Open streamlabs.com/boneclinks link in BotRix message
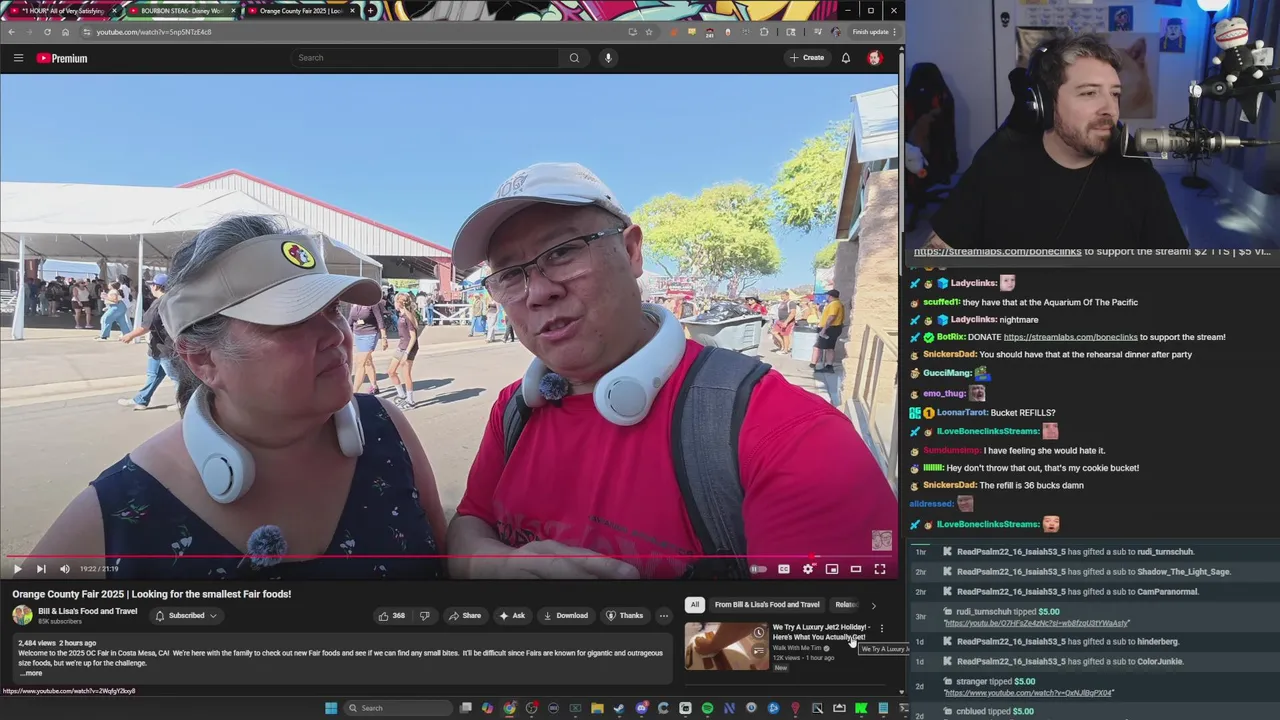 click(x=1070, y=337)
